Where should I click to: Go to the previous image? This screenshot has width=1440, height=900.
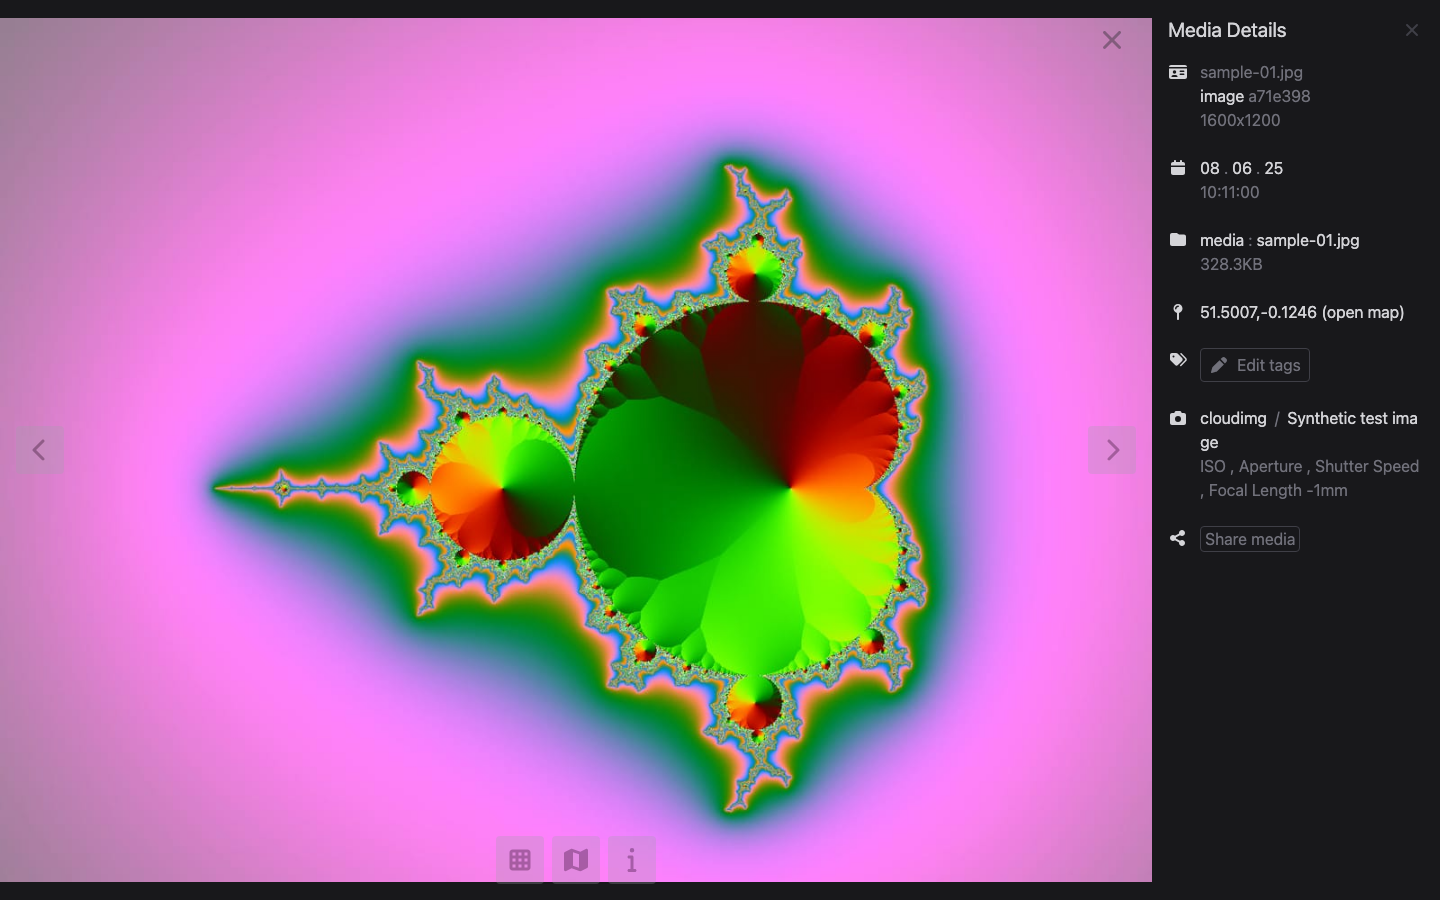click(39, 450)
